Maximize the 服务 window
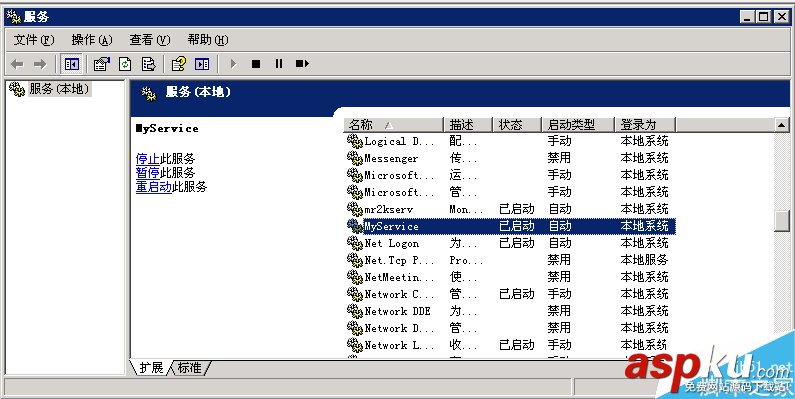This screenshot has width=795, height=399. pos(764,17)
